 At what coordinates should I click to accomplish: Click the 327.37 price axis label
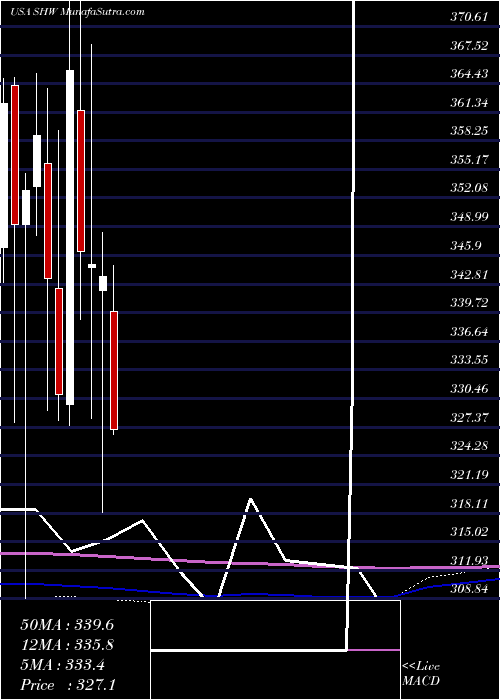point(470,417)
